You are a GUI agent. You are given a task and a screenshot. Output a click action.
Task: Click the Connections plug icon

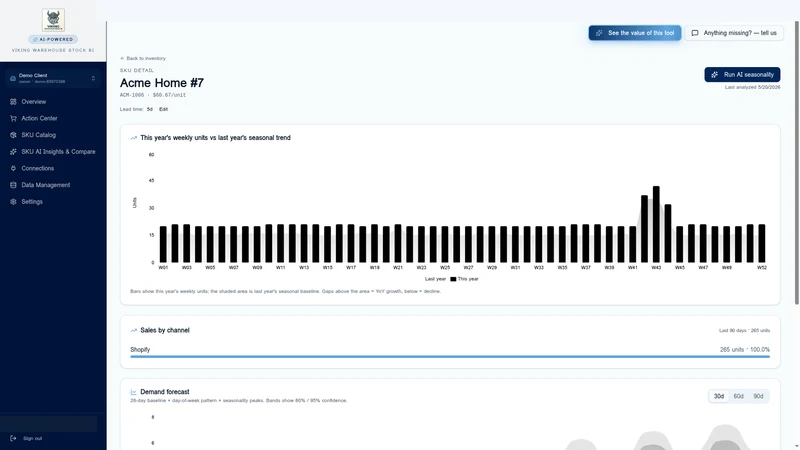click(13, 168)
